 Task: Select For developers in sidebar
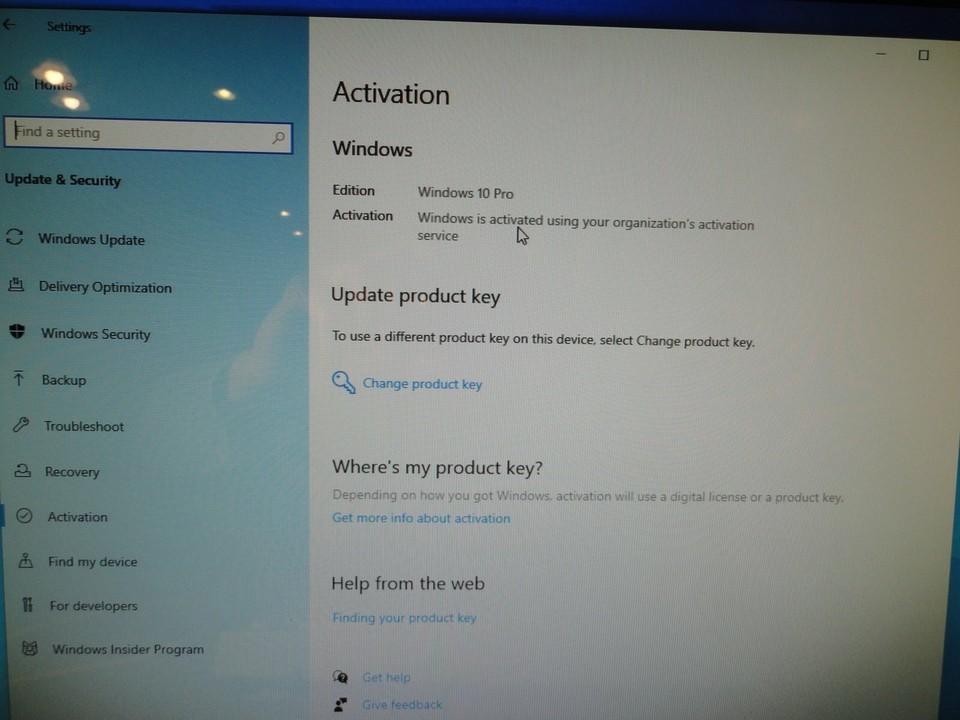pos(93,606)
